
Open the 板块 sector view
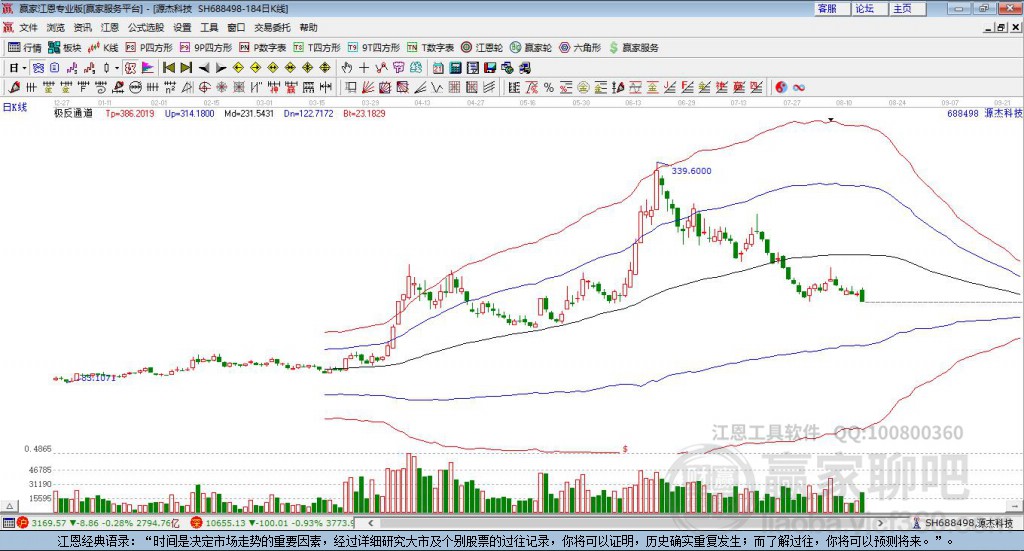coord(64,47)
